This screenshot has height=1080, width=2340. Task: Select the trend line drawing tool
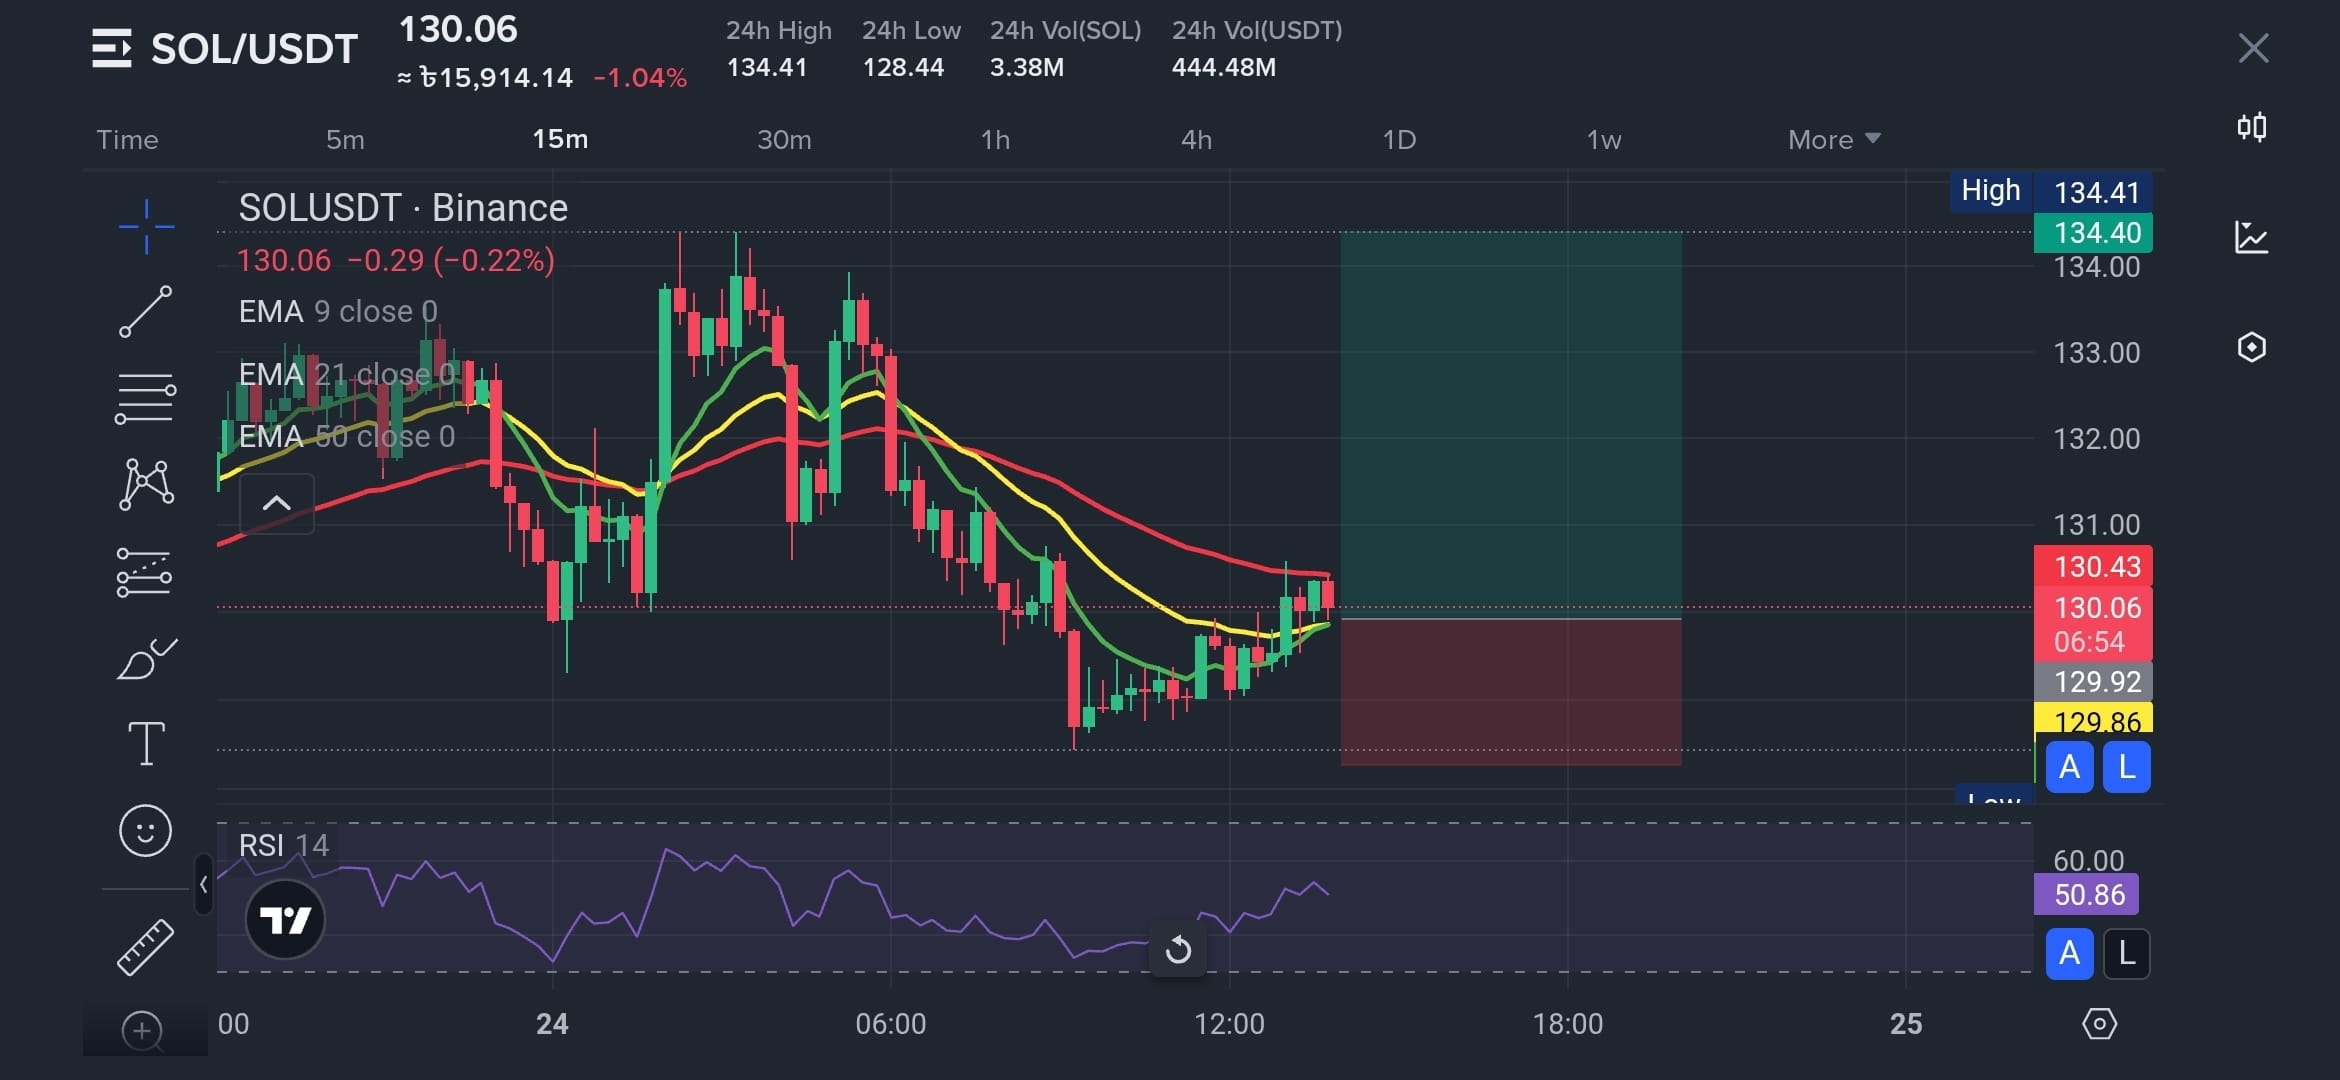pyautogui.click(x=146, y=311)
